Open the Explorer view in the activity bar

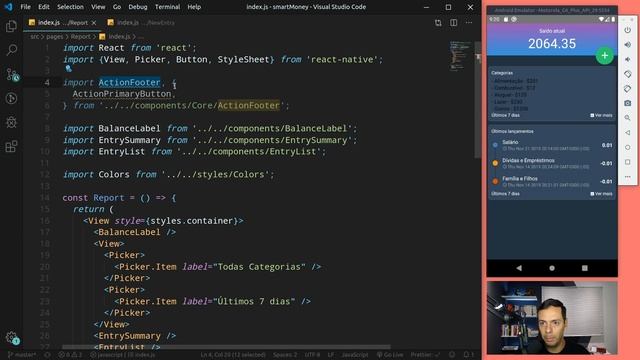(11, 27)
